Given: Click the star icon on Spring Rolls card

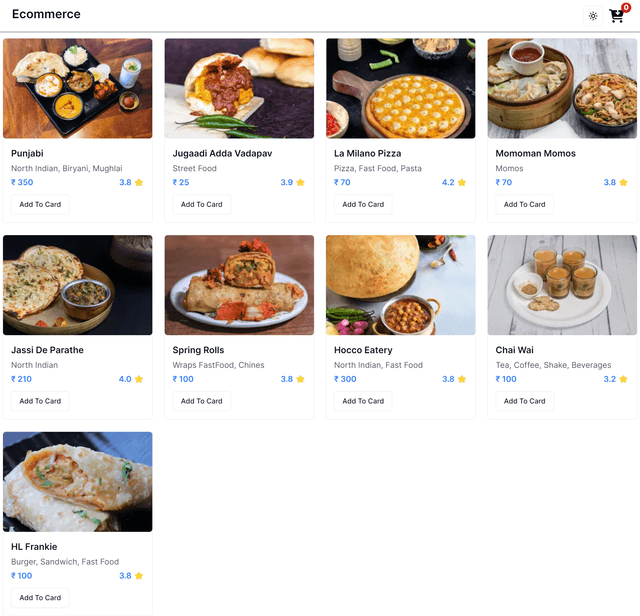Looking at the screenshot, I should pyautogui.click(x=300, y=379).
